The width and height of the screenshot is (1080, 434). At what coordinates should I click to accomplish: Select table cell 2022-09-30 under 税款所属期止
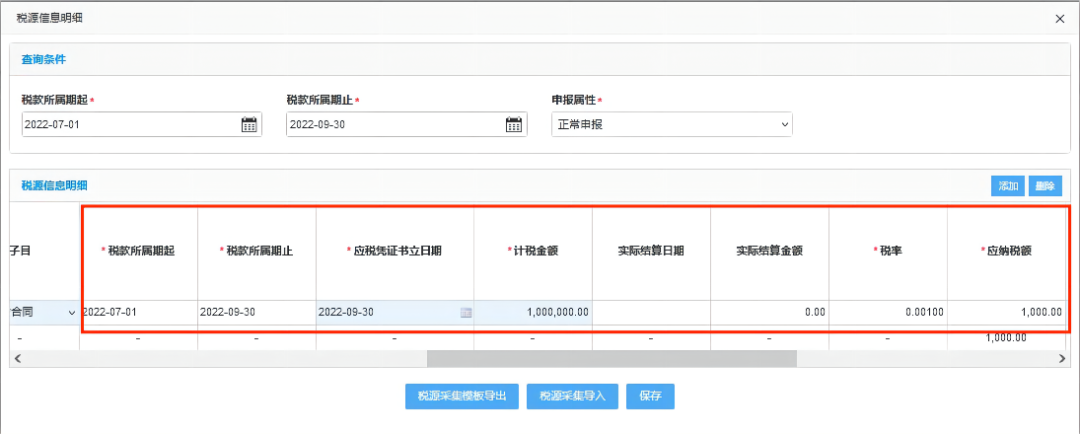(x=257, y=312)
